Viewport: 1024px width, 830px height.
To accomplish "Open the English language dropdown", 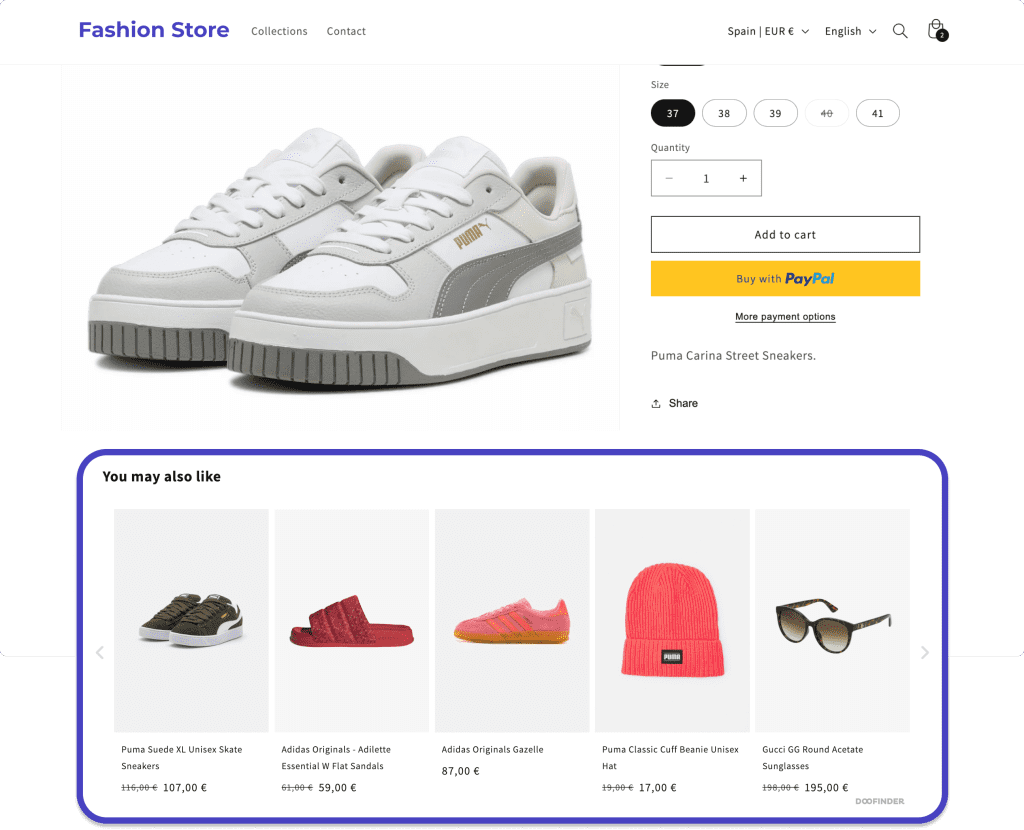I will pos(850,31).
